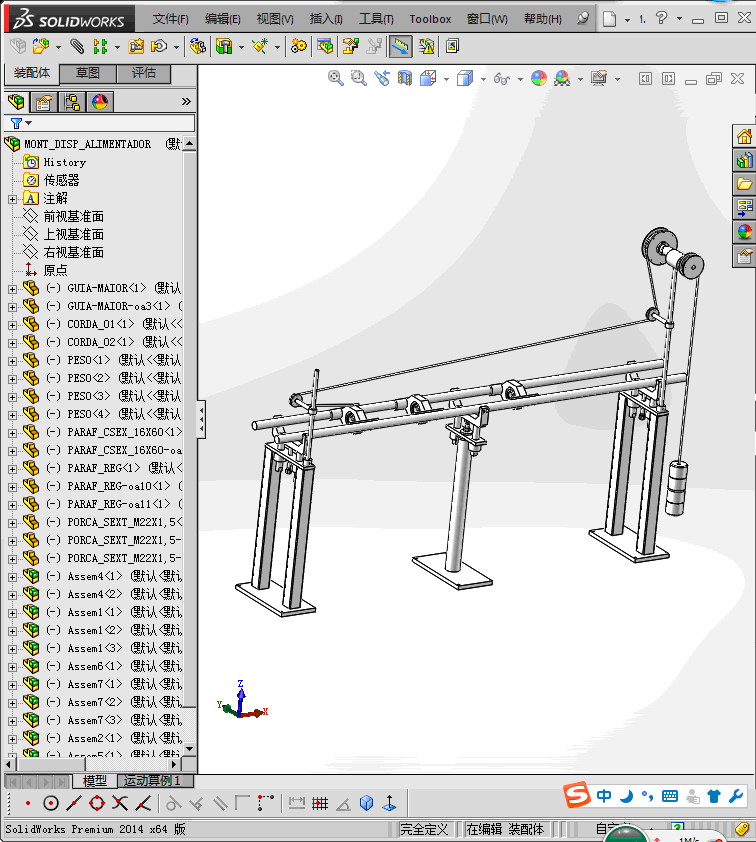Click the help question mark icon
The image size is (756, 842).
pyautogui.click(x=662, y=18)
